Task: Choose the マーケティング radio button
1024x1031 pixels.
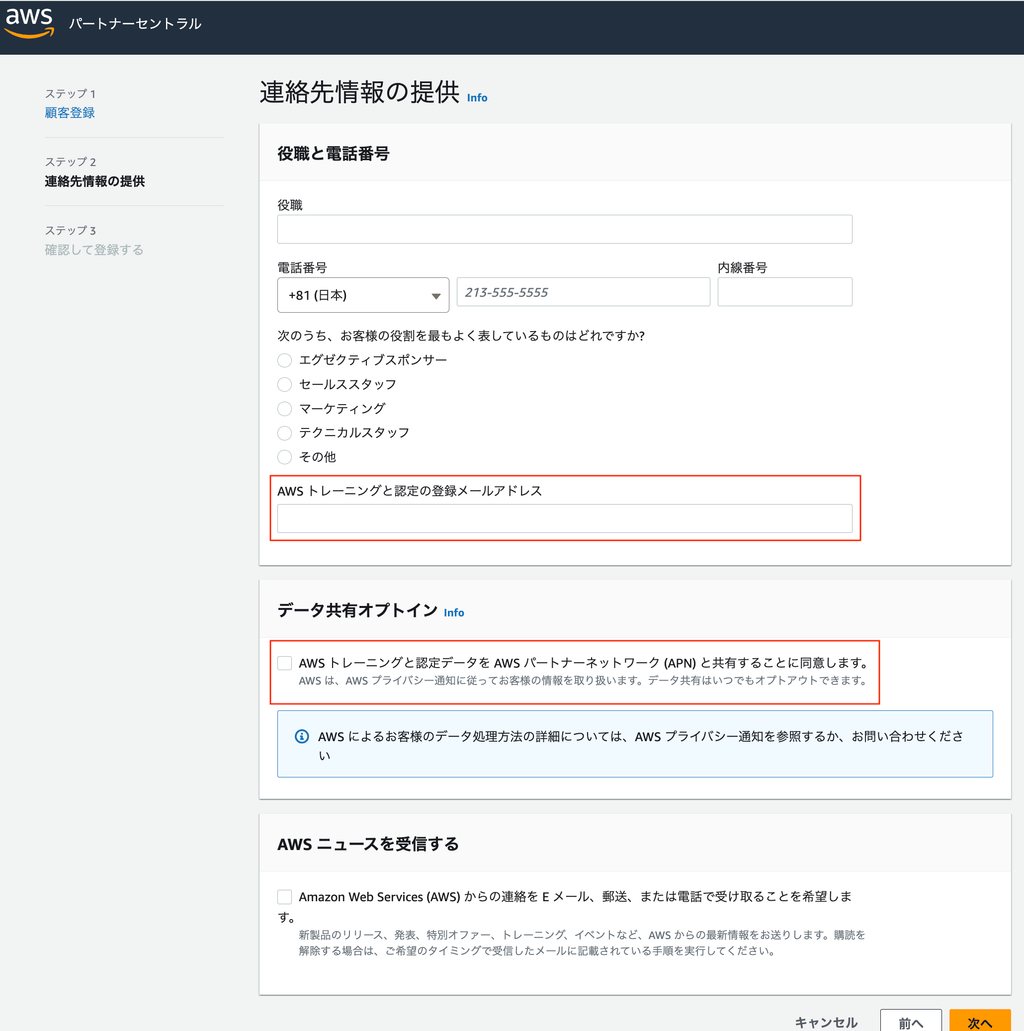Action: [285, 408]
